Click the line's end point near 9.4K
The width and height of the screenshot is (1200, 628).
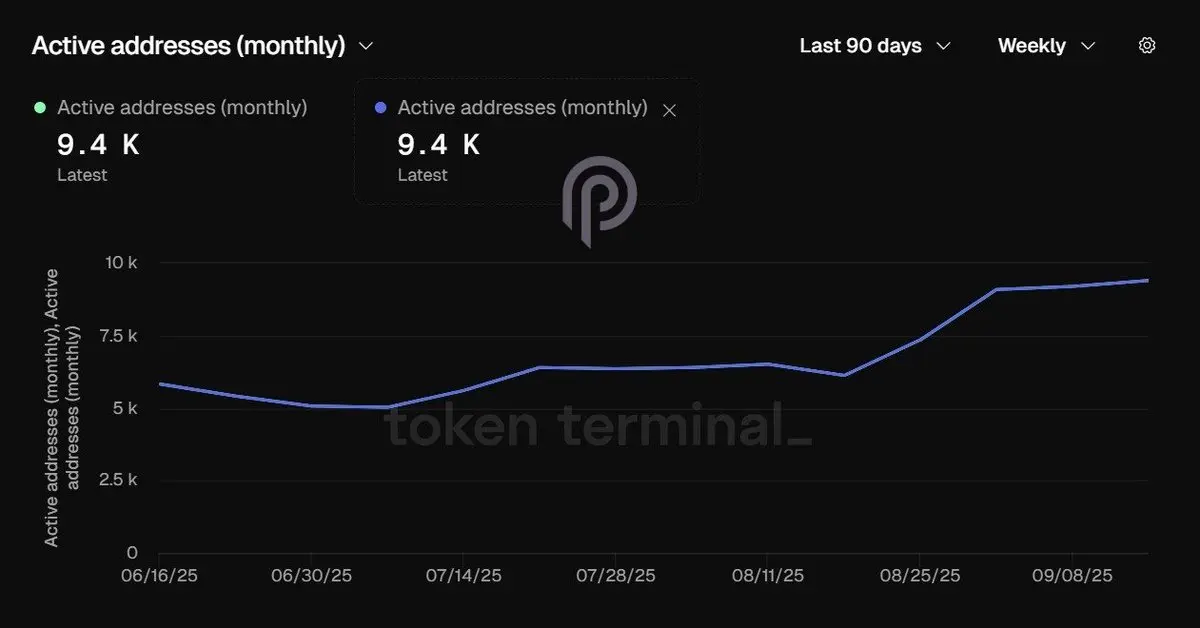pos(1147,280)
